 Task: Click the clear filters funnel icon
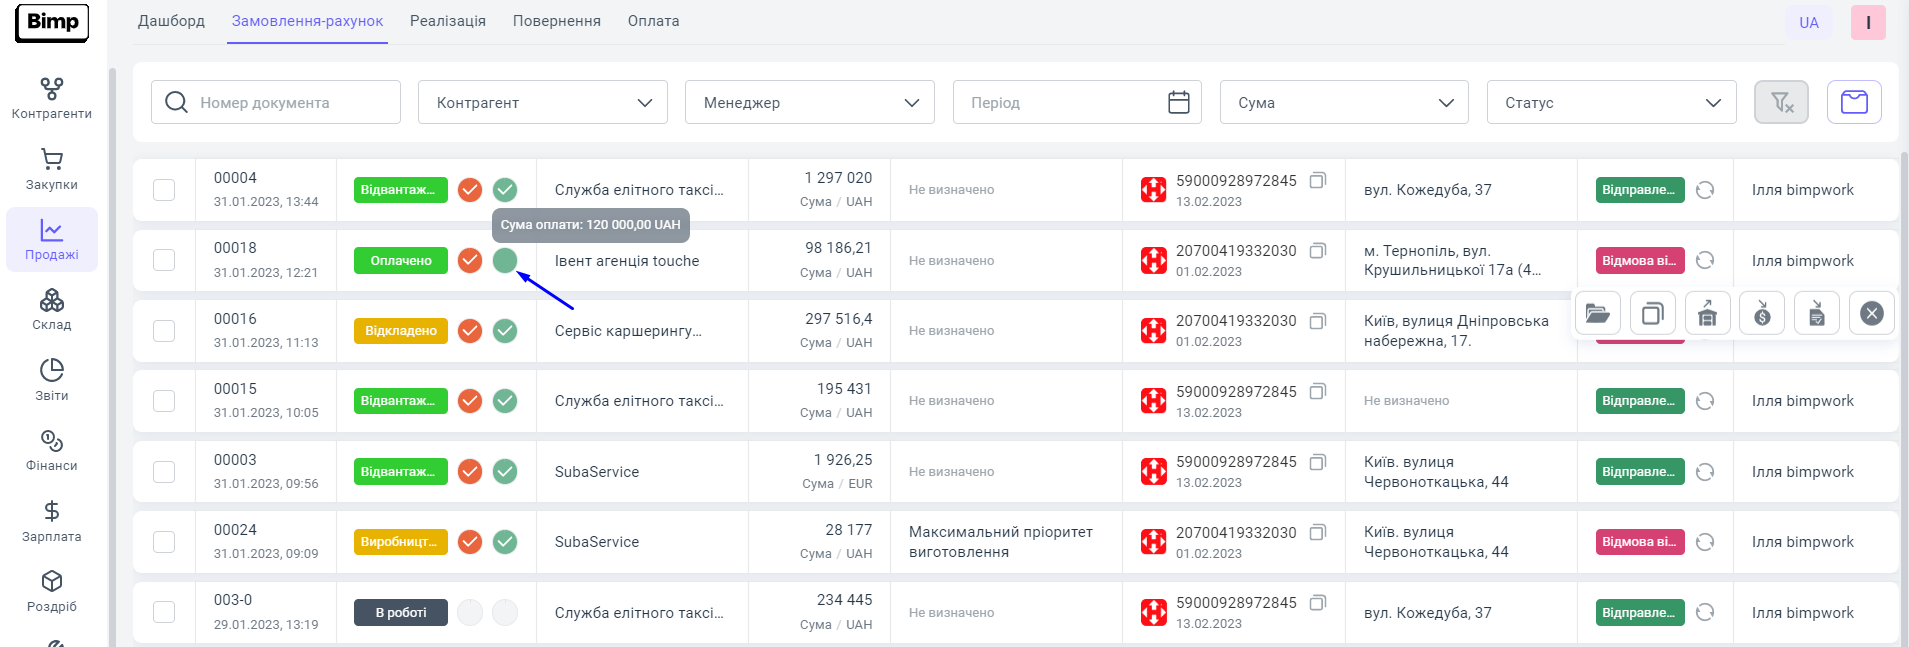[1781, 102]
